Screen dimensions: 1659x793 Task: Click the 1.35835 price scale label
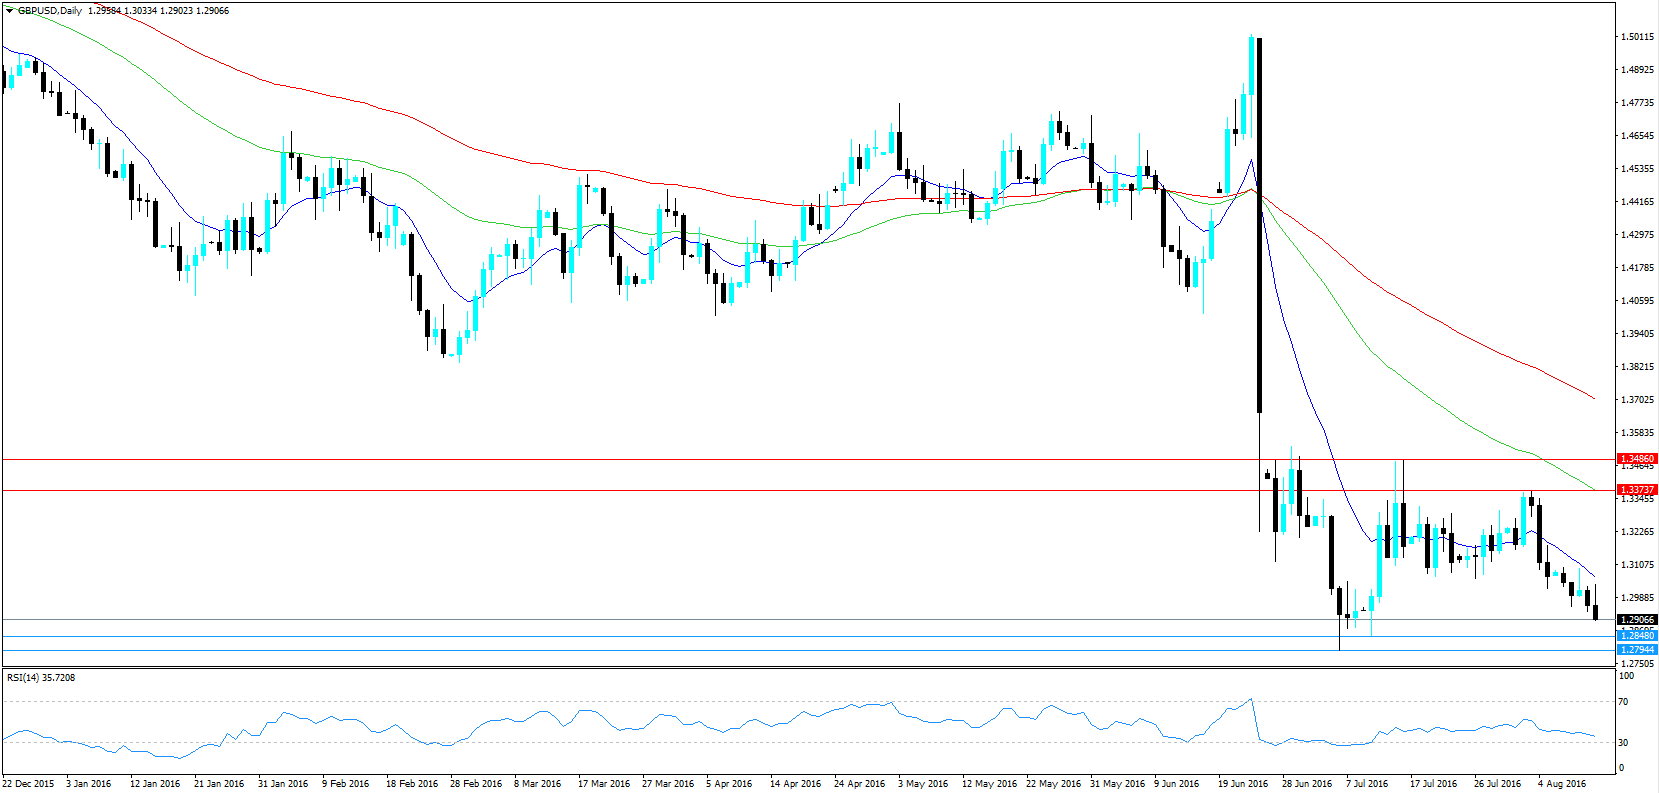click(x=1637, y=433)
